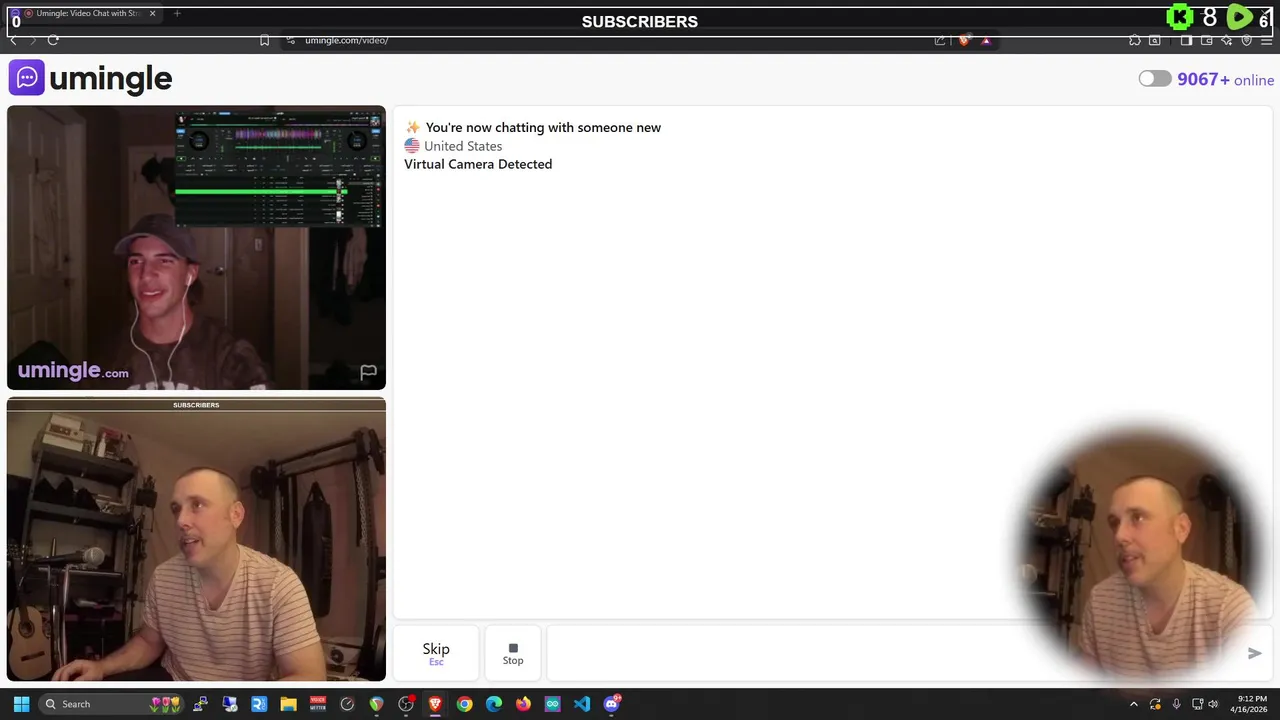Screen dimensions: 1280x720
Task: Open File Explorer from the taskbar
Action: pos(288,704)
